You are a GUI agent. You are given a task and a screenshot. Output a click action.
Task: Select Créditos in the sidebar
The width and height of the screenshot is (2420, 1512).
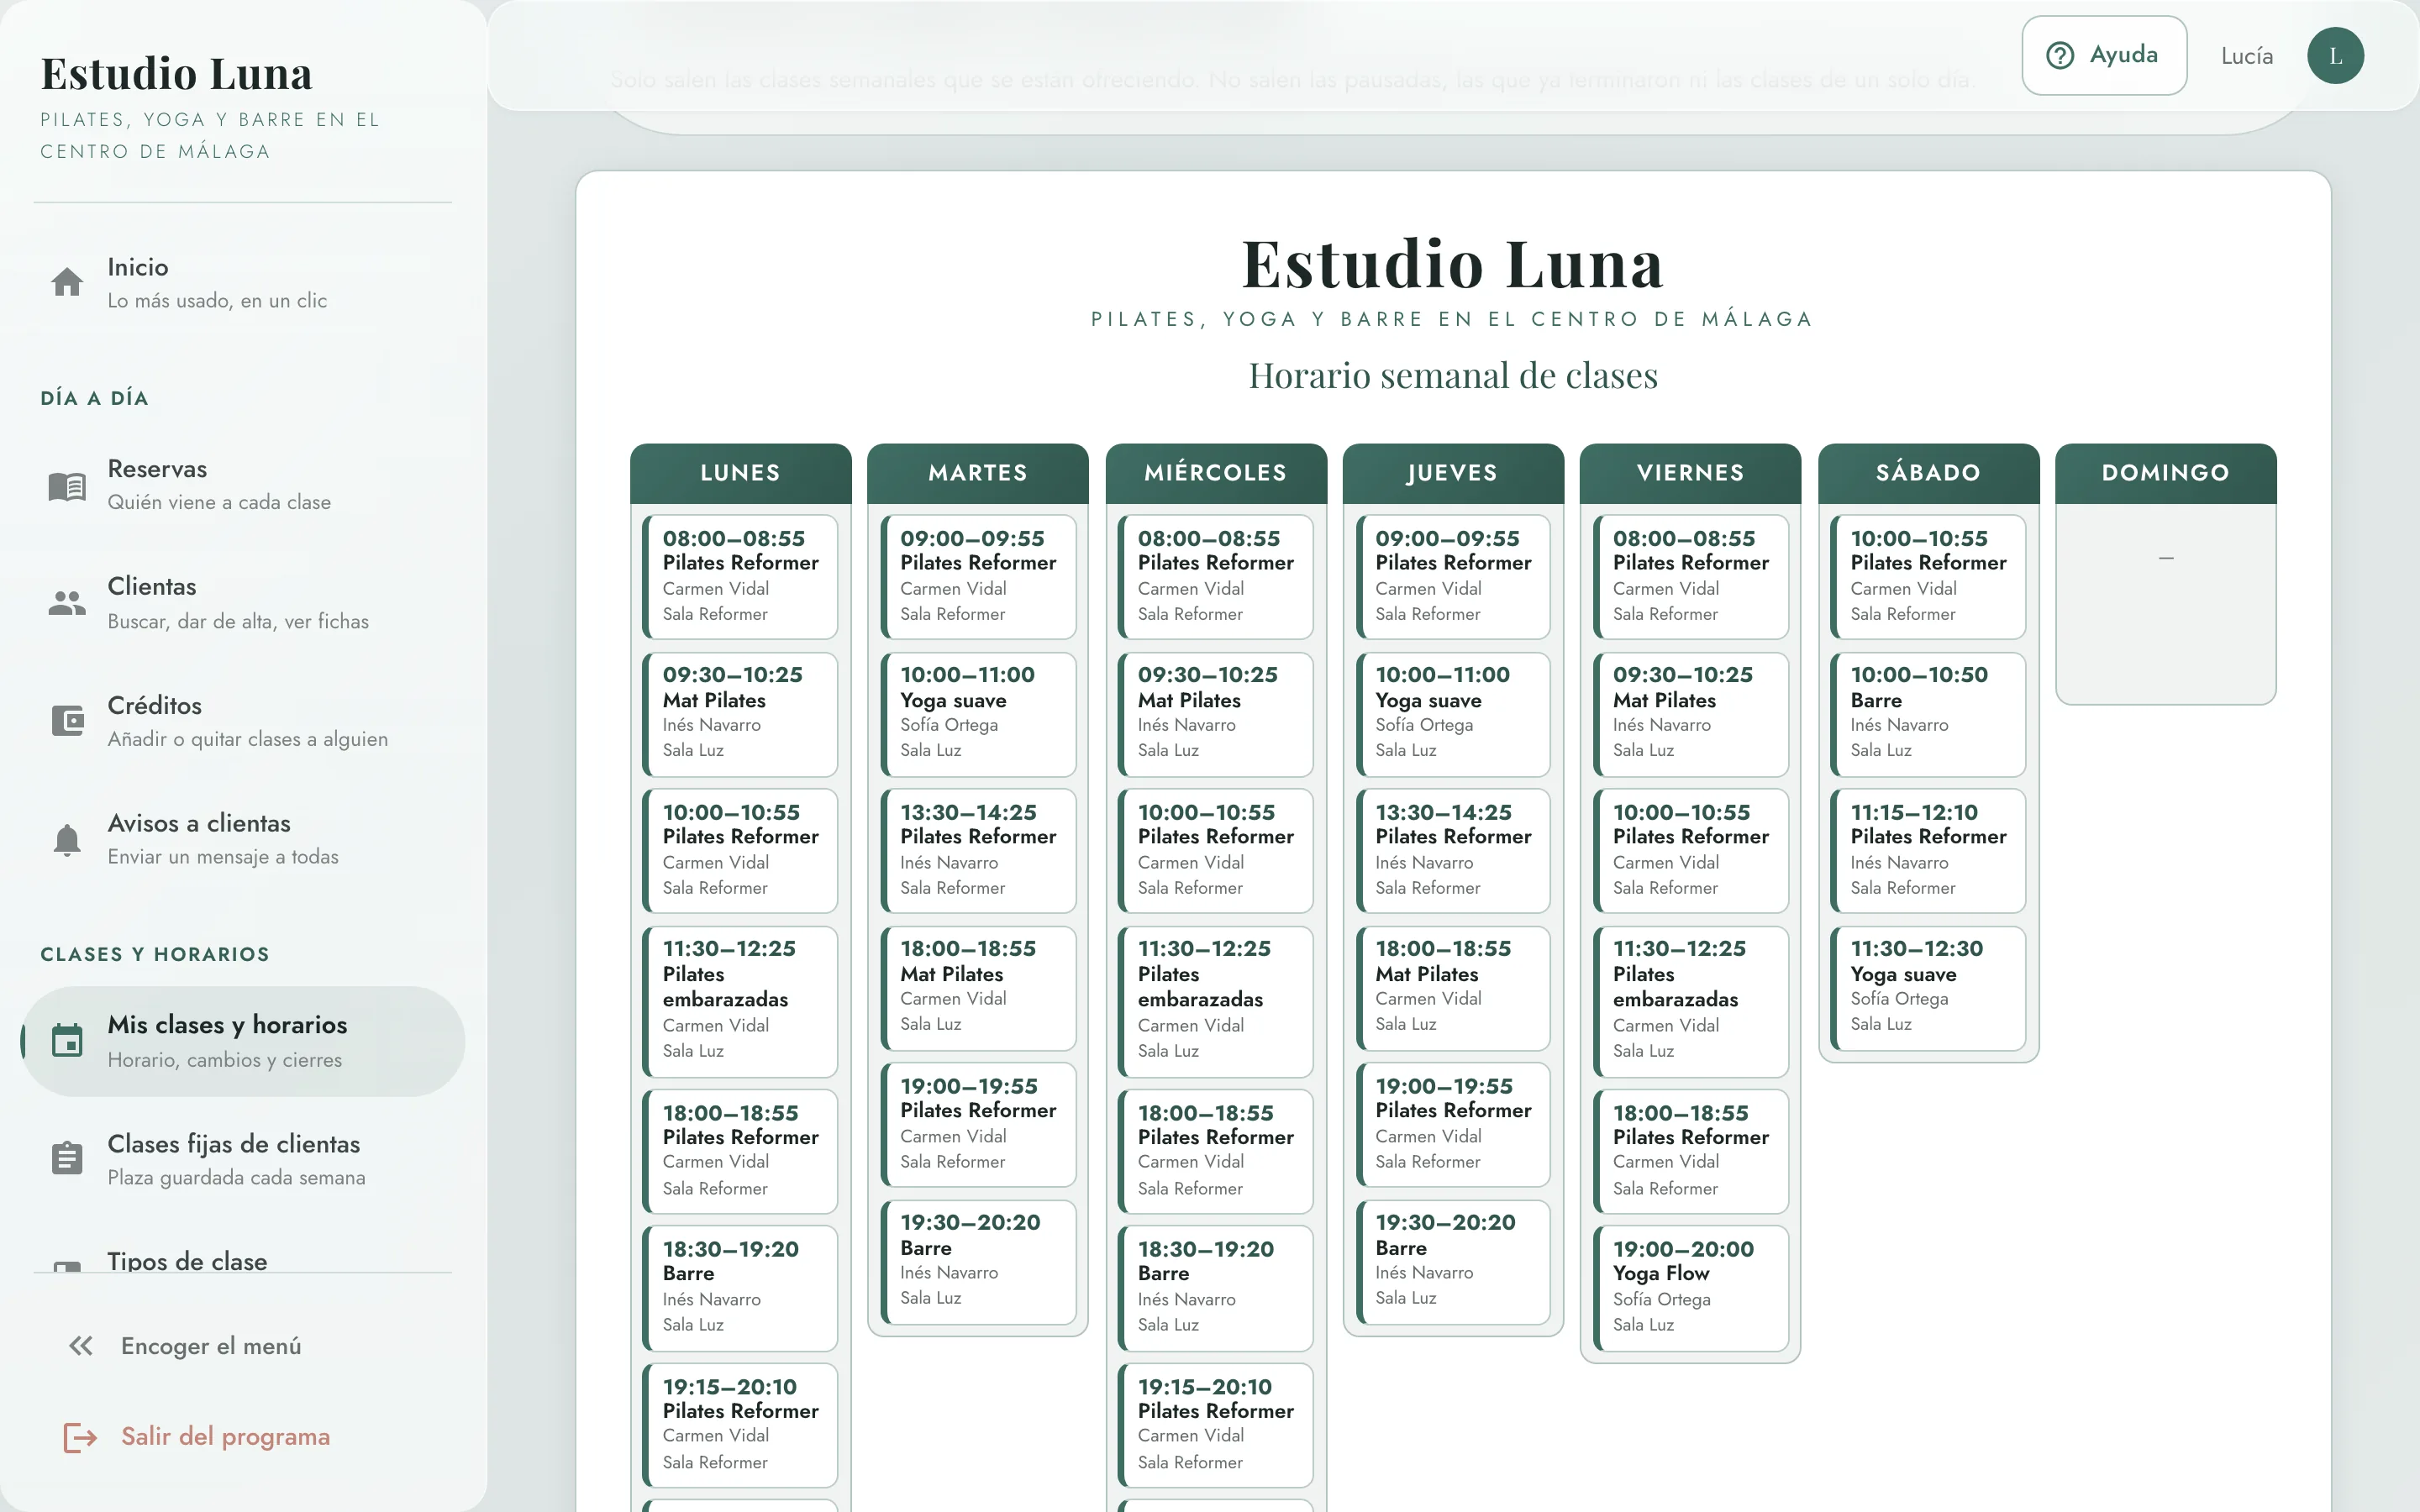coord(243,721)
